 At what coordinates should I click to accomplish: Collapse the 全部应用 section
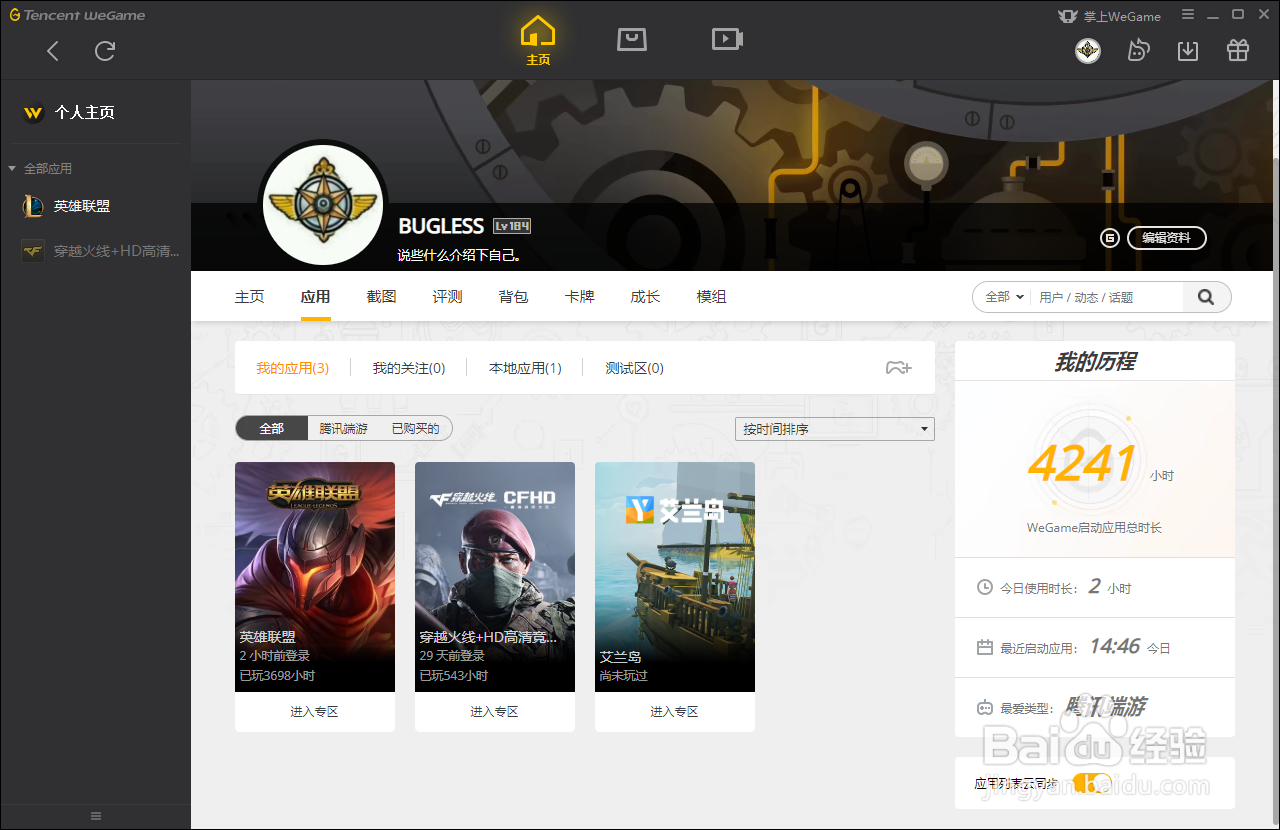tap(41, 169)
